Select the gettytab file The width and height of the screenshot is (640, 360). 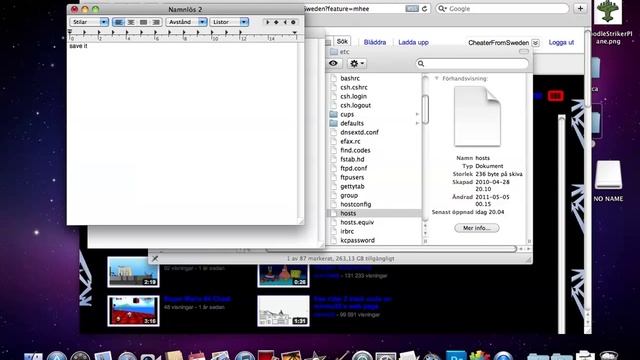click(x=352, y=186)
